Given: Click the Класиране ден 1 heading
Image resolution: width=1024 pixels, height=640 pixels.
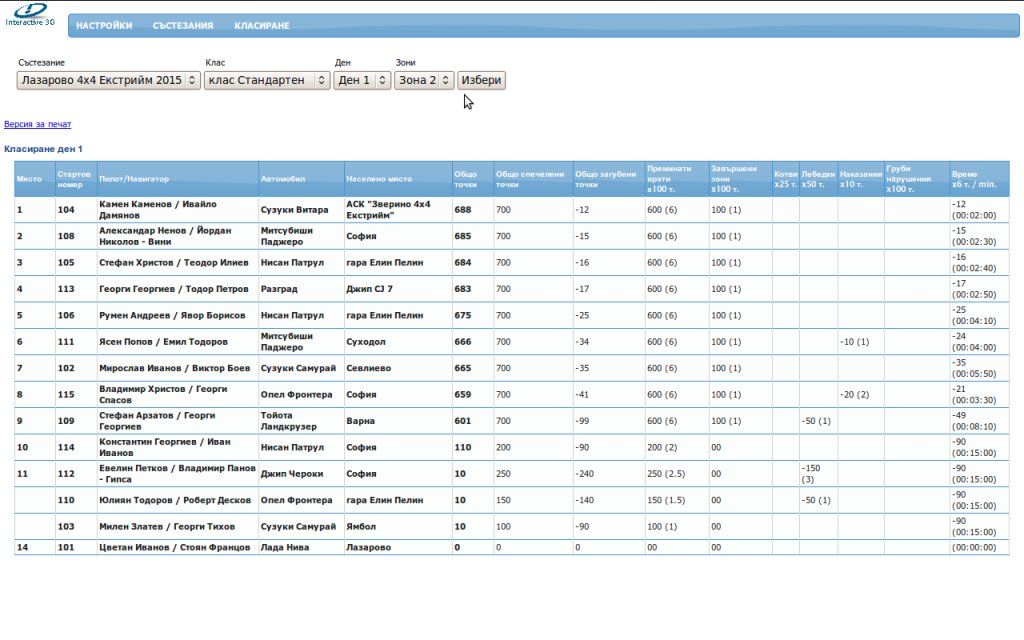Looking at the screenshot, I should tap(43, 149).
